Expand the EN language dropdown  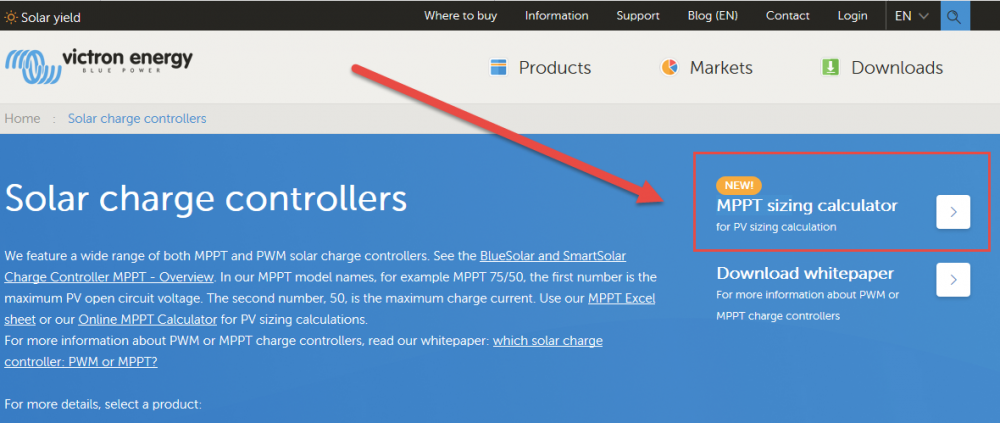coord(912,16)
